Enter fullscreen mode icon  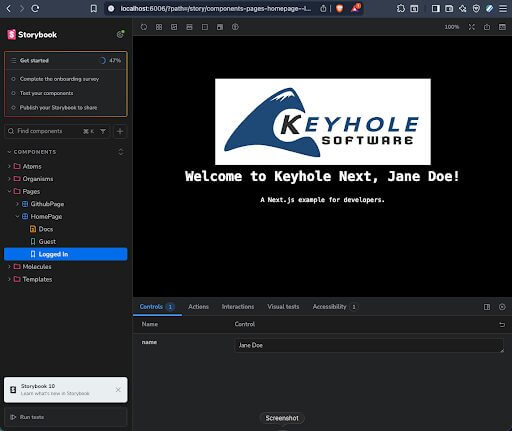(472, 27)
